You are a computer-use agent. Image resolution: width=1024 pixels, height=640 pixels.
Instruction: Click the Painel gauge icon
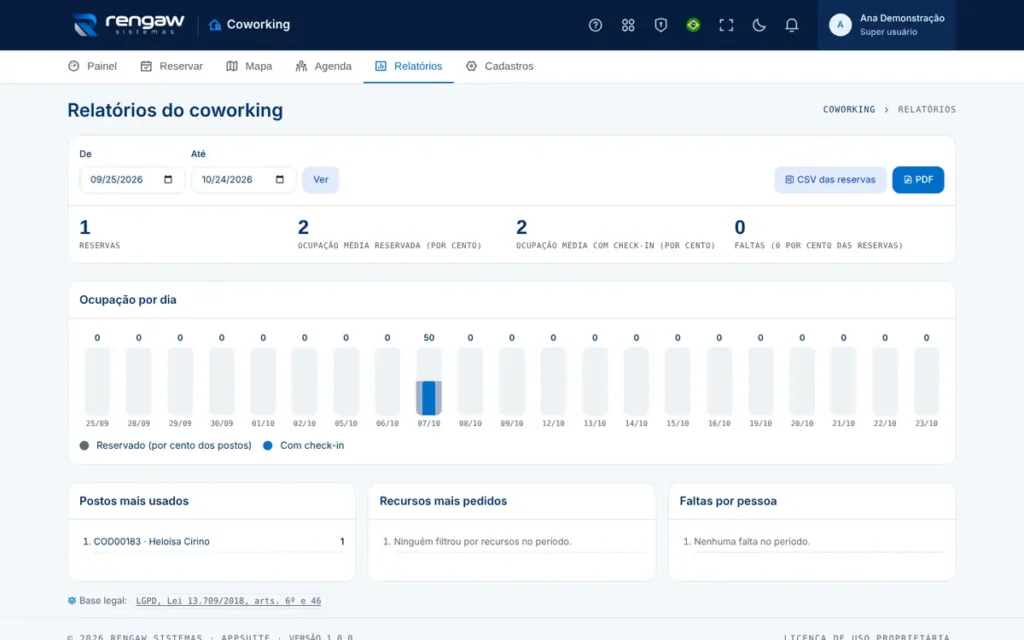click(x=74, y=66)
